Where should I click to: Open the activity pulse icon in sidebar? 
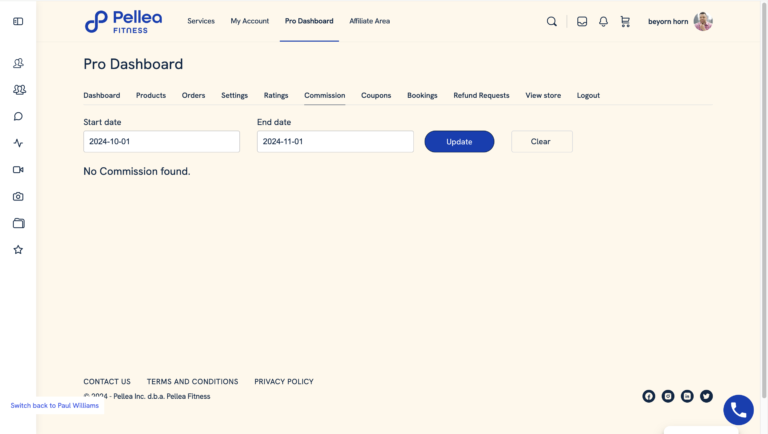18,143
